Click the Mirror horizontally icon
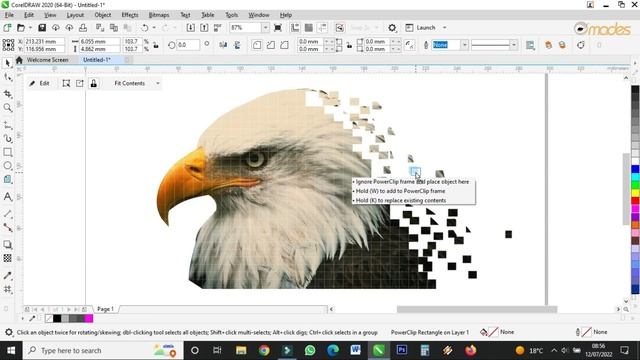 [x=223, y=45]
